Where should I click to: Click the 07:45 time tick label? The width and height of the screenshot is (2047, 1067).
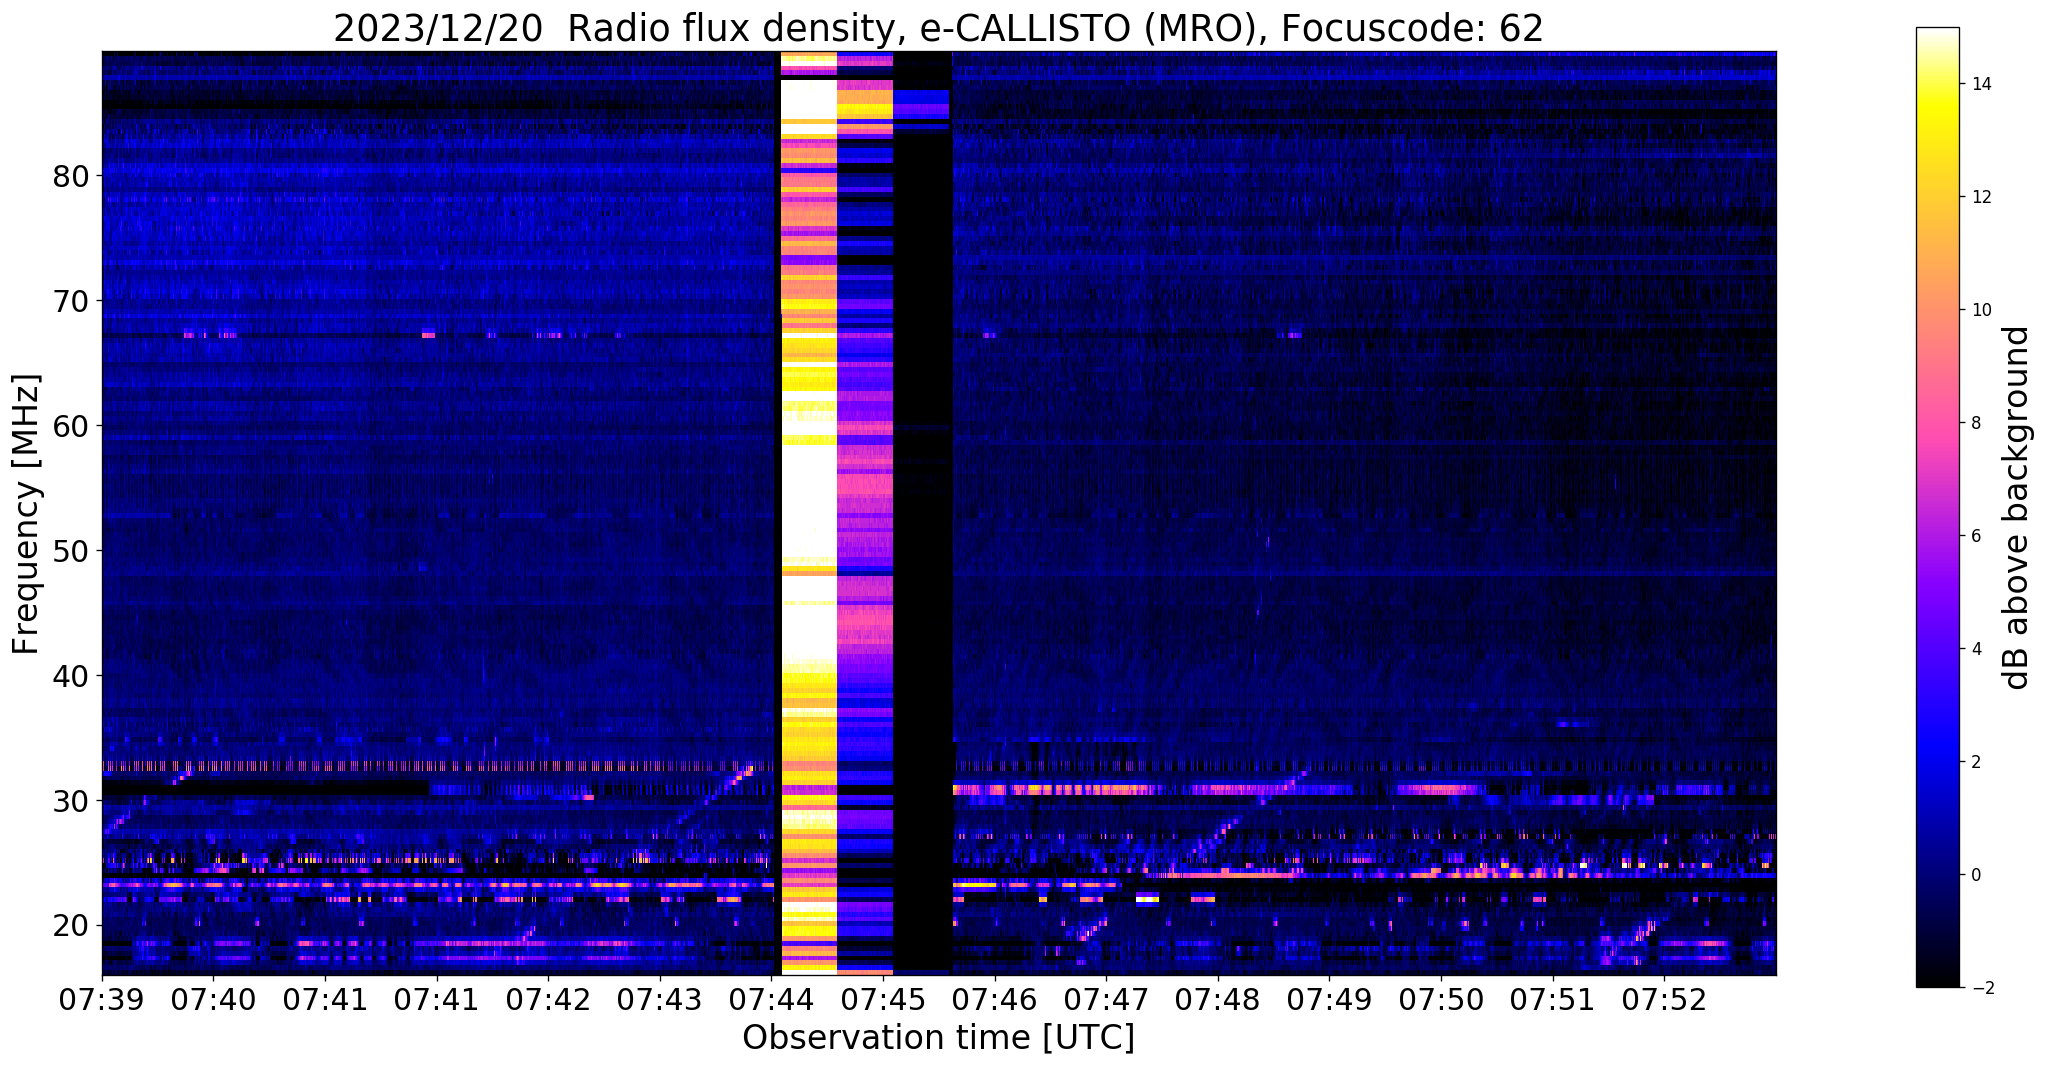[x=883, y=999]
